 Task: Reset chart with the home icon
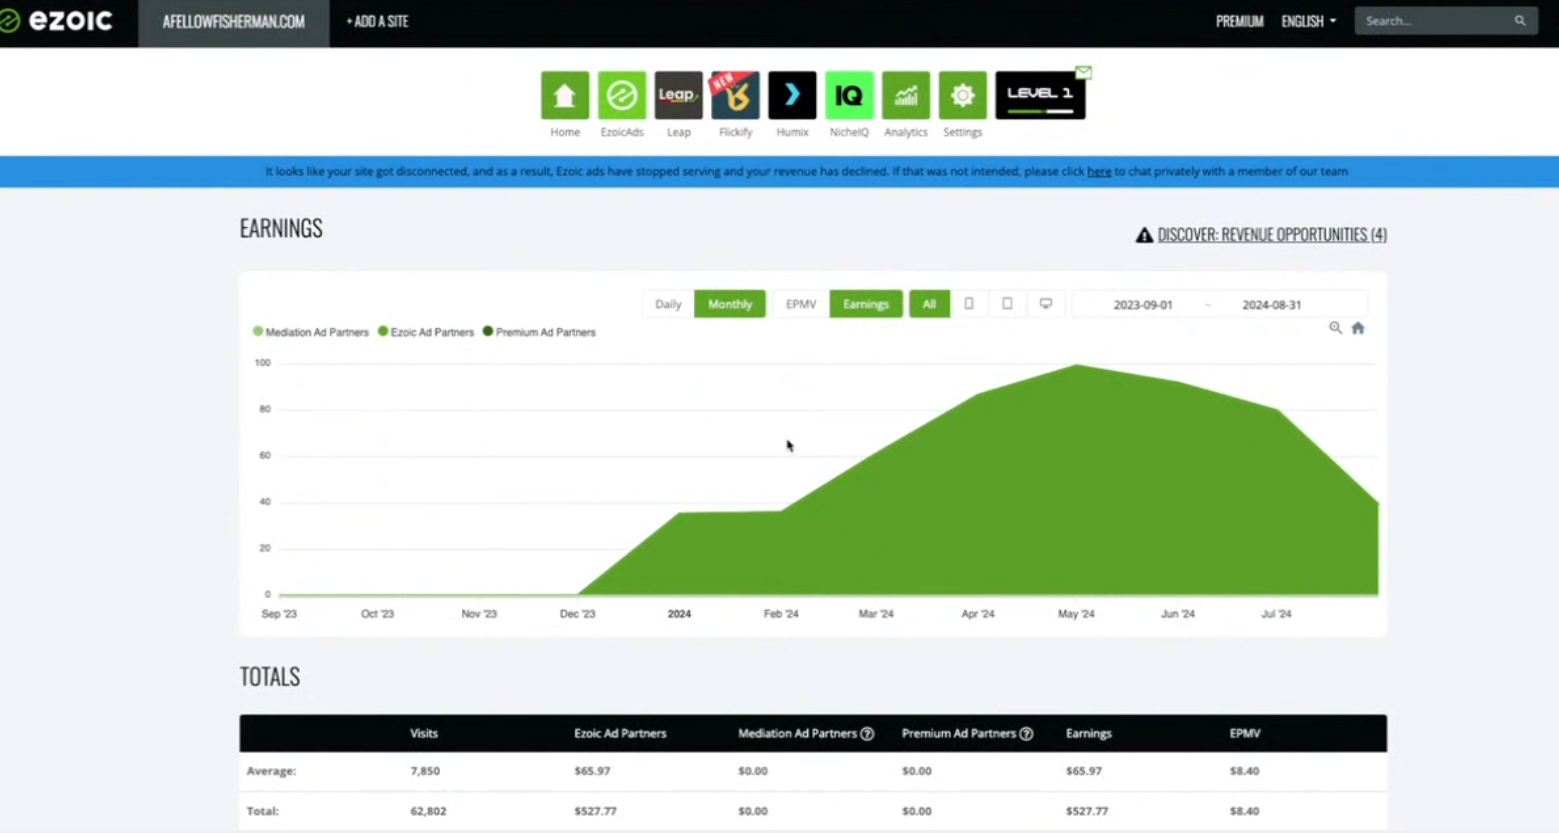tap(1358, 328)
